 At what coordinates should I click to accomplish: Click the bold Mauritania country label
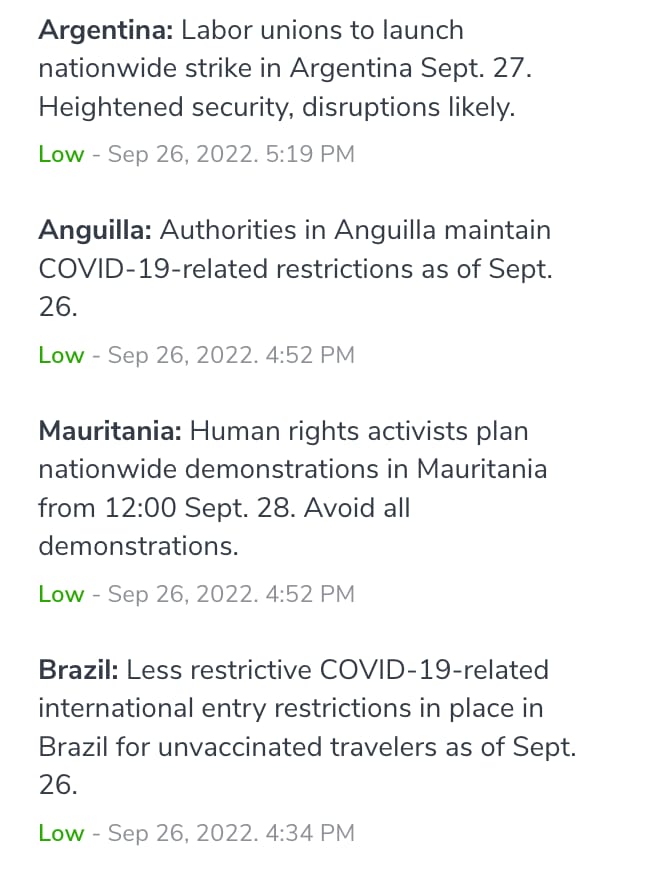pyautogui.click(x=110, y=431)
